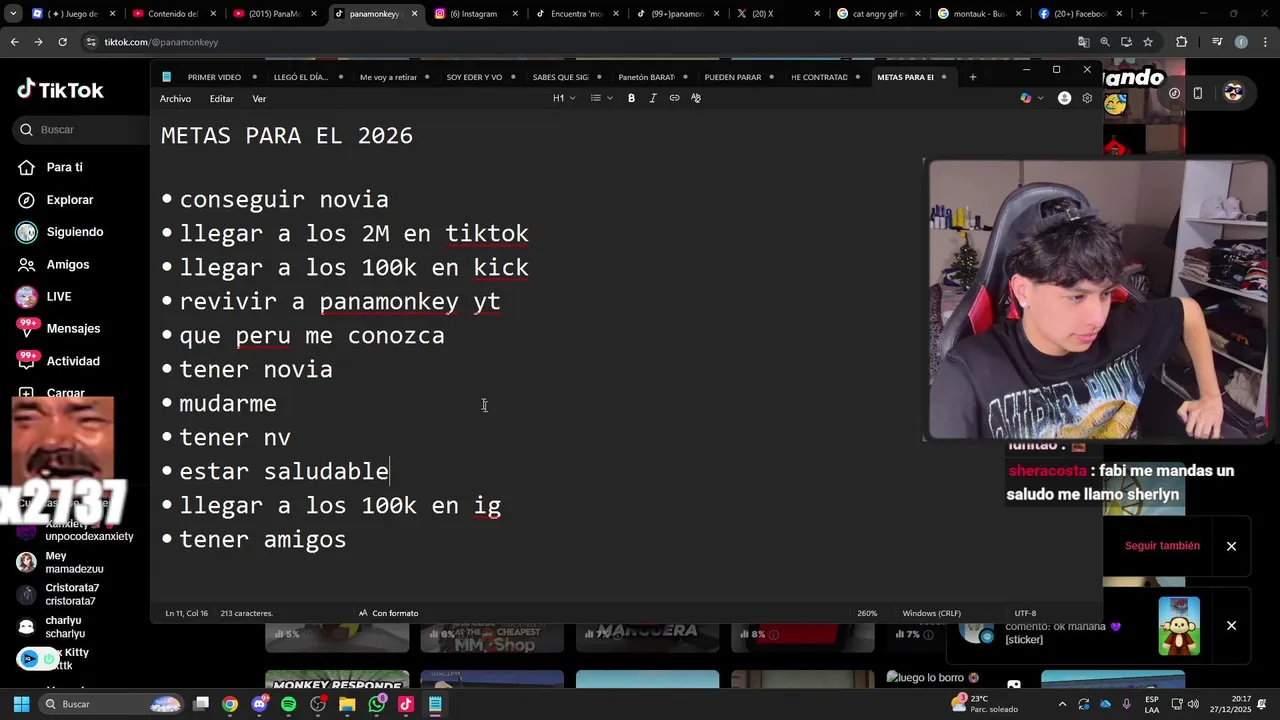Open the Editar menu
Screen dimensions: 1280x720
coord(222,99)
